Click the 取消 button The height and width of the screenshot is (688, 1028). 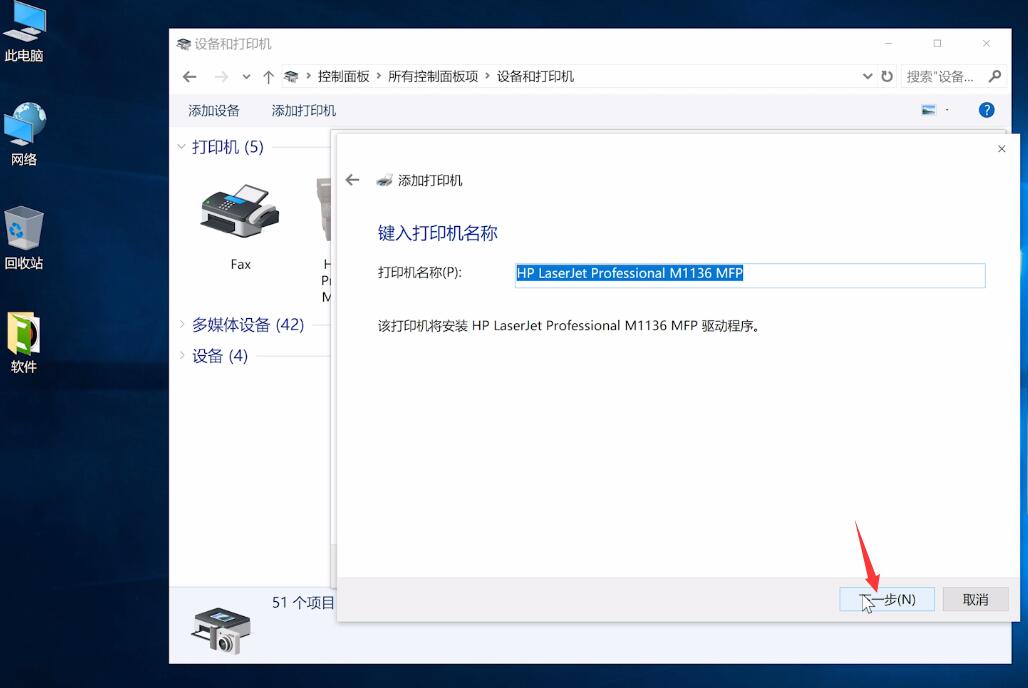click(975, 598)
